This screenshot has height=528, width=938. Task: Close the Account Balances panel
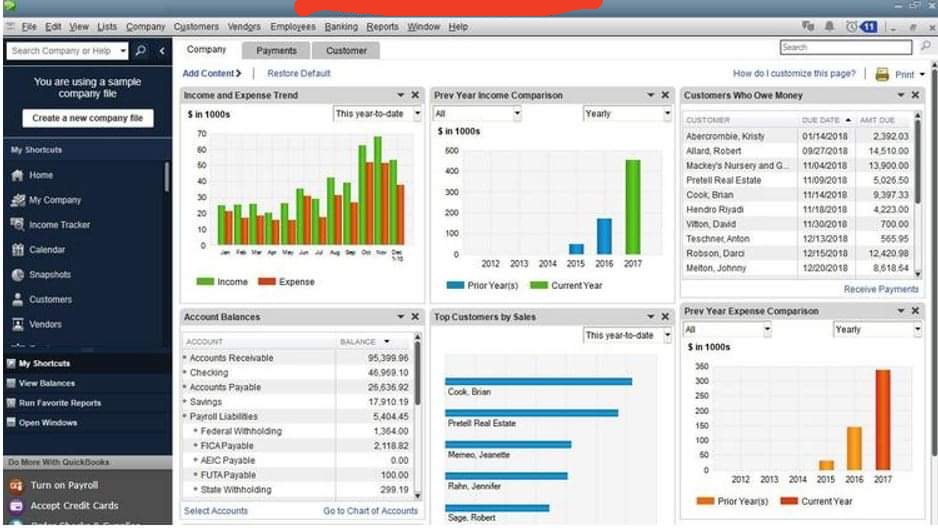(x=415, y=316)
